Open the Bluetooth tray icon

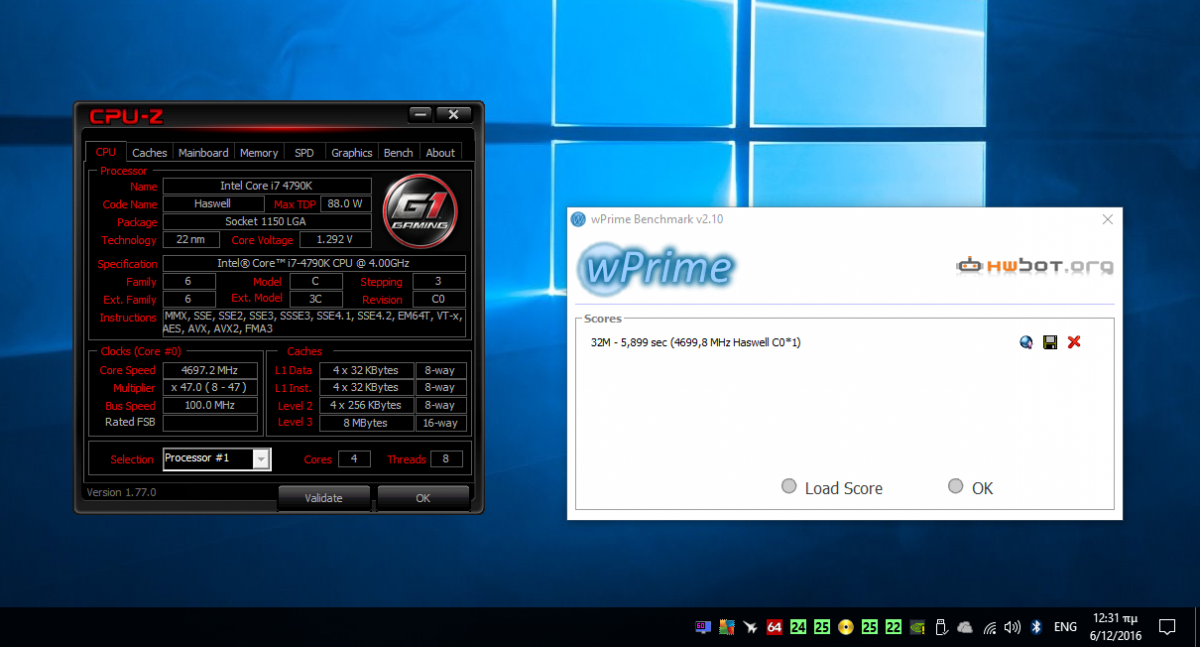[x=1037, y=627]
